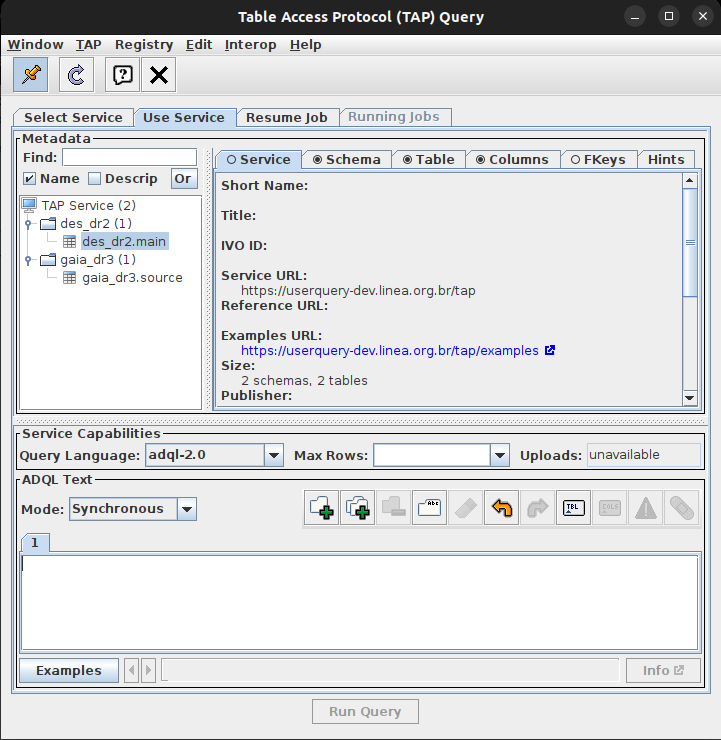The height and width of the screenshot is (740, 721).
Task: Open help via the question mark icon
Action: click(122, 74)
